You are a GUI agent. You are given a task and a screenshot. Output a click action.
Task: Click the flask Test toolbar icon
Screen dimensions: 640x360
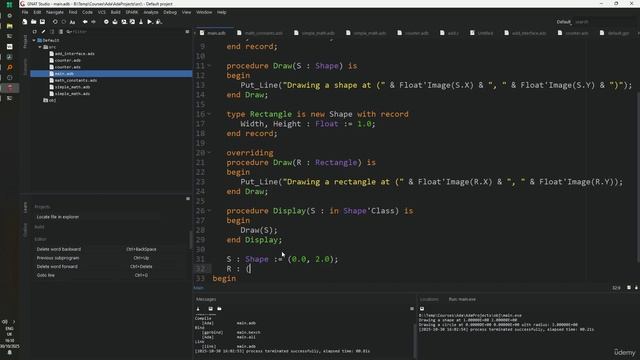pos(141,22)
